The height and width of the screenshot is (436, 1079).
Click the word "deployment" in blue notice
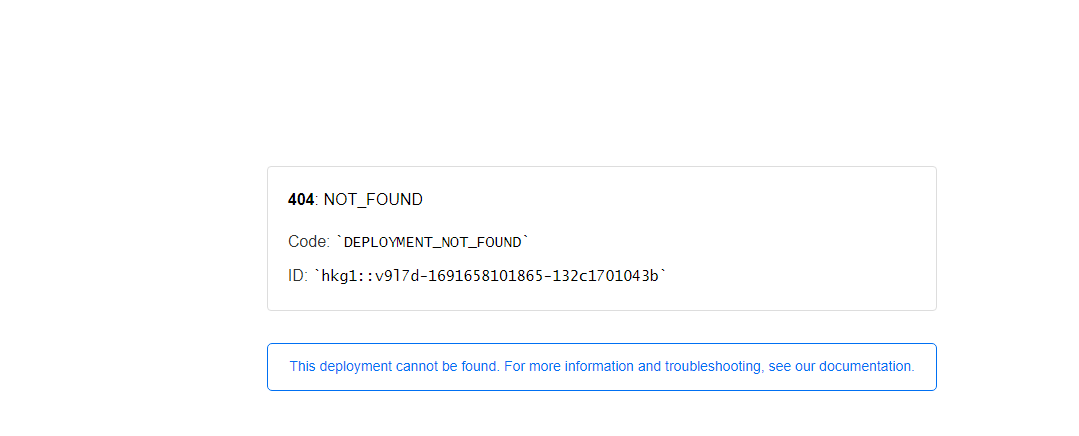point(356,367)
